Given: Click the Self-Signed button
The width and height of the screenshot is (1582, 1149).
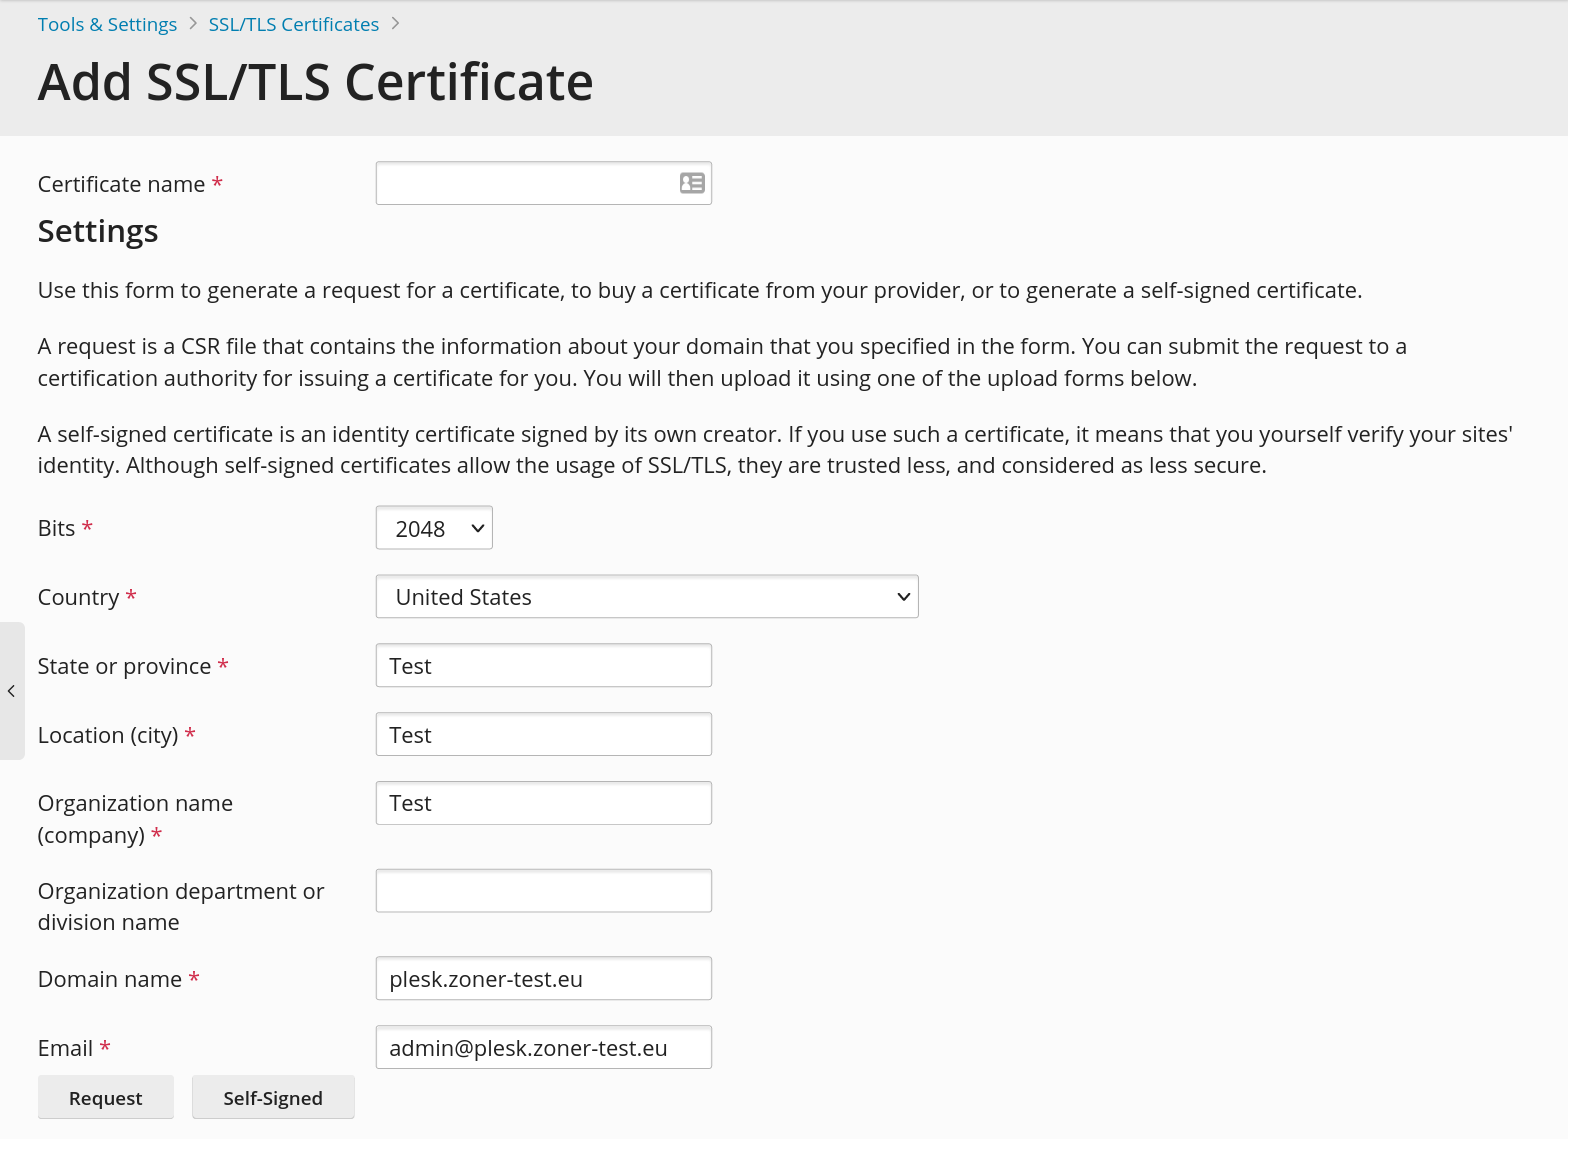Looking at the screenshot, I should (273, 1098).
